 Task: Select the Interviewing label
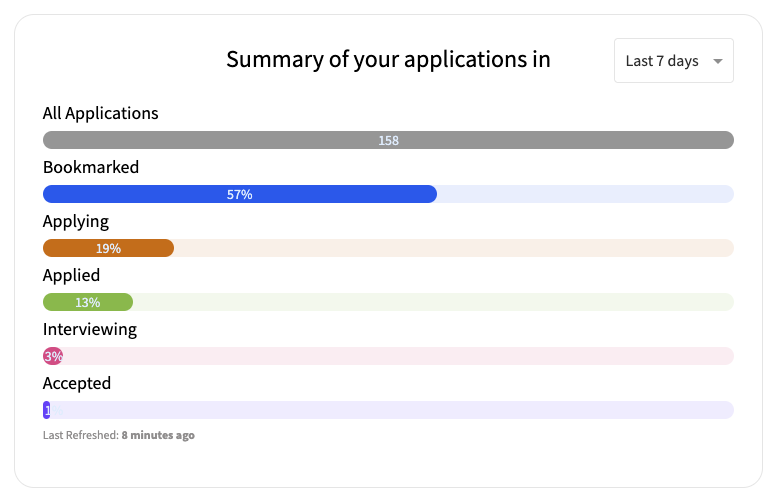[x=90, y=330]
